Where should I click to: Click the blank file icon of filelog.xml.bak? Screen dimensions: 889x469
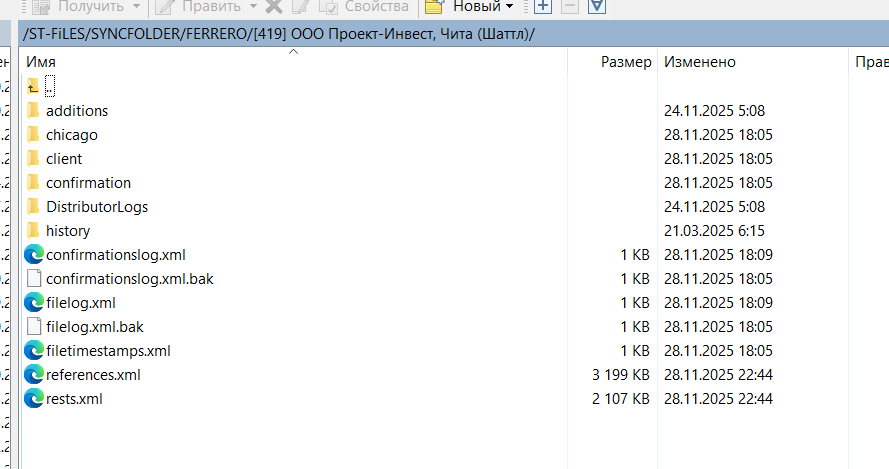pos(34,327)
